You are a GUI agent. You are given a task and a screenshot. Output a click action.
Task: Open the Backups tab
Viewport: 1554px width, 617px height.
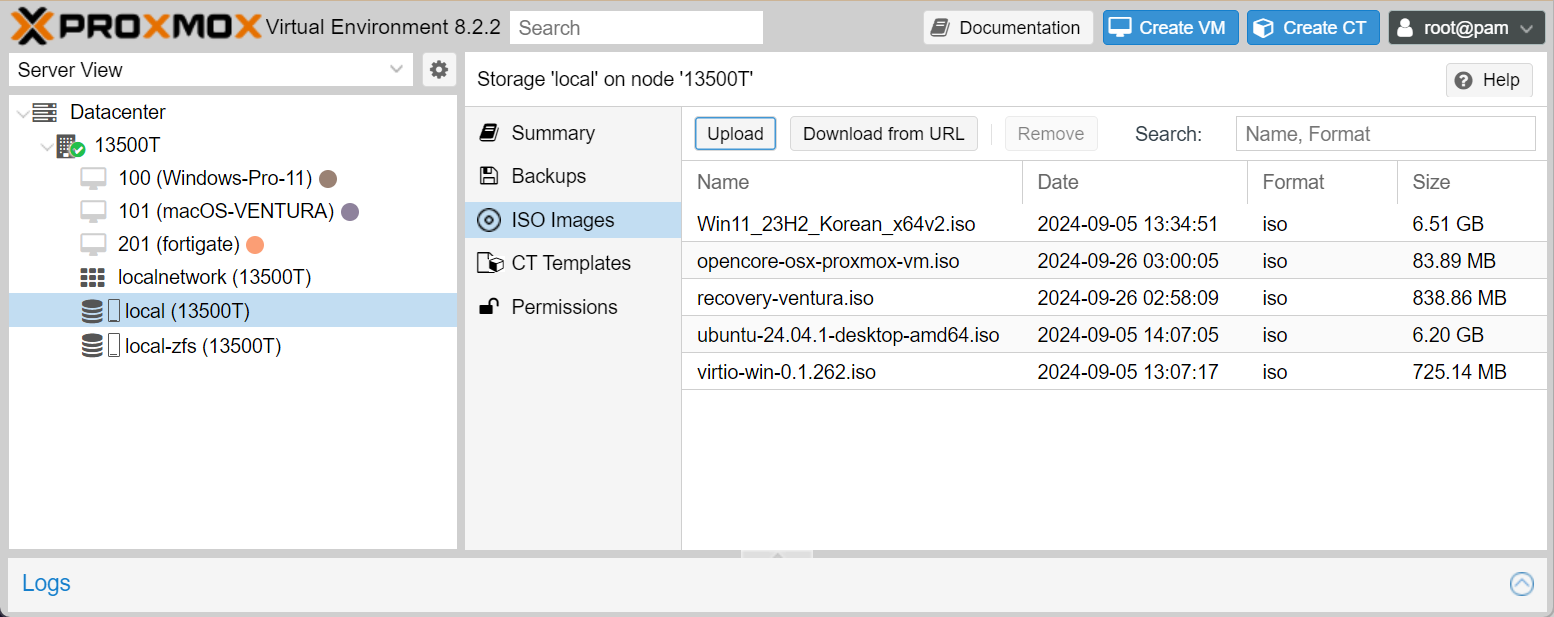pyautogui.click(x=573, y=176)
